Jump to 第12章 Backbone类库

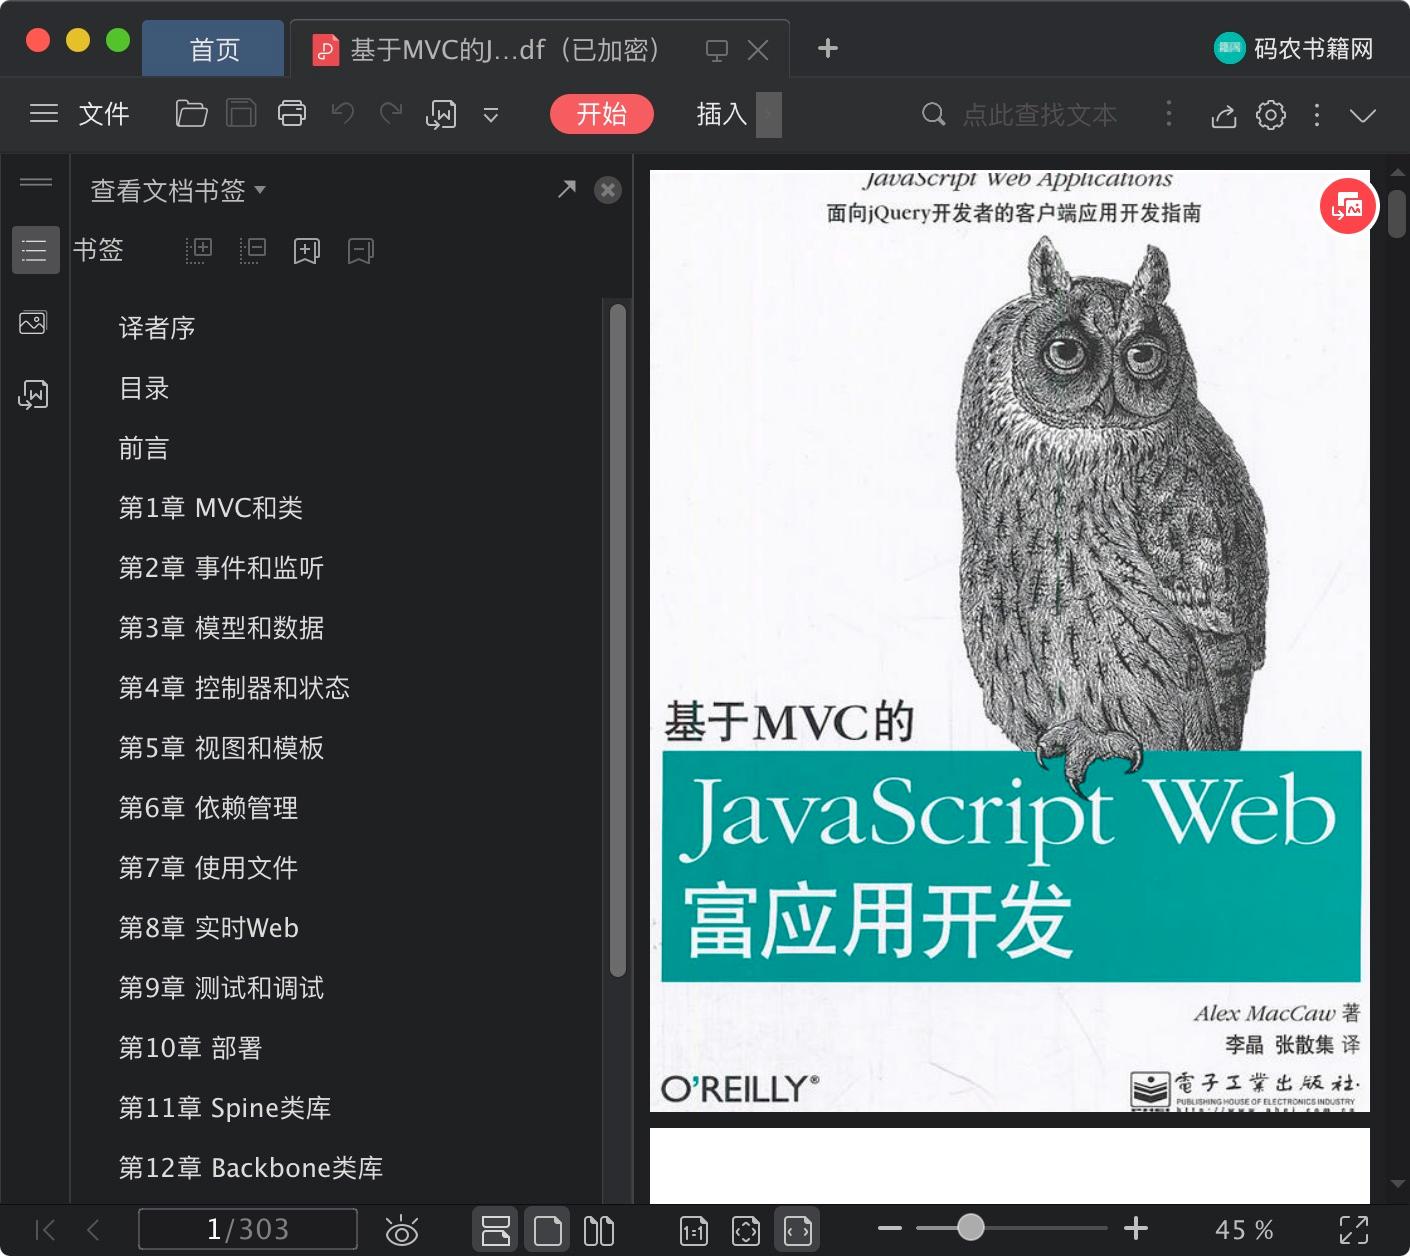251,1168
